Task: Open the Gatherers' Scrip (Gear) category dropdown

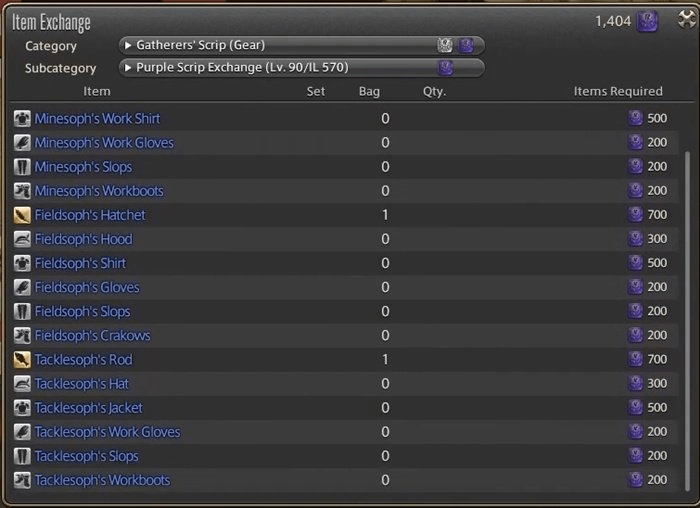Action: pos(302,46)
